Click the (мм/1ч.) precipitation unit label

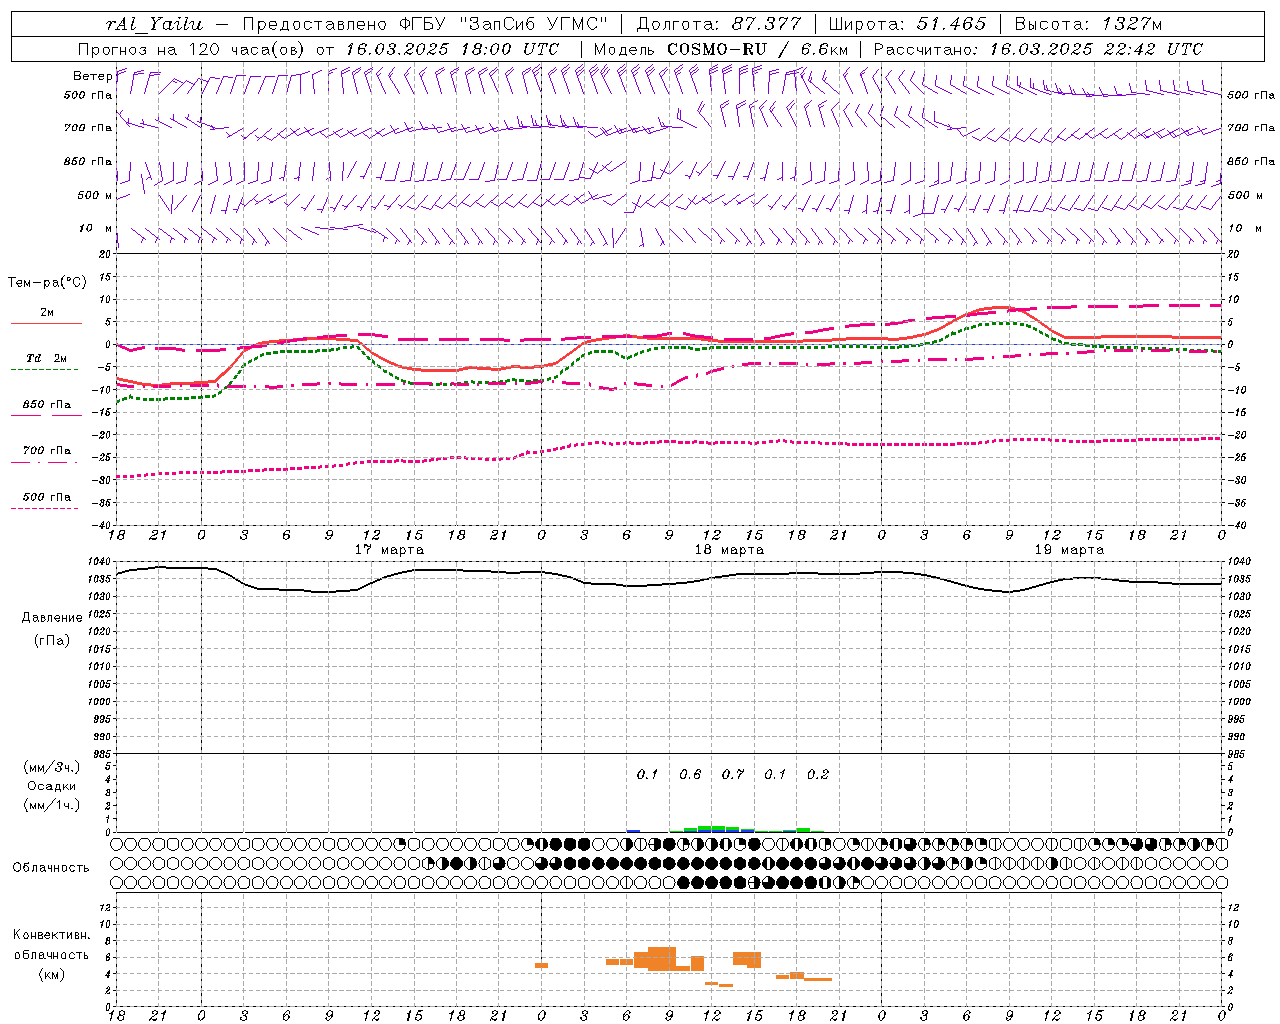52,805
